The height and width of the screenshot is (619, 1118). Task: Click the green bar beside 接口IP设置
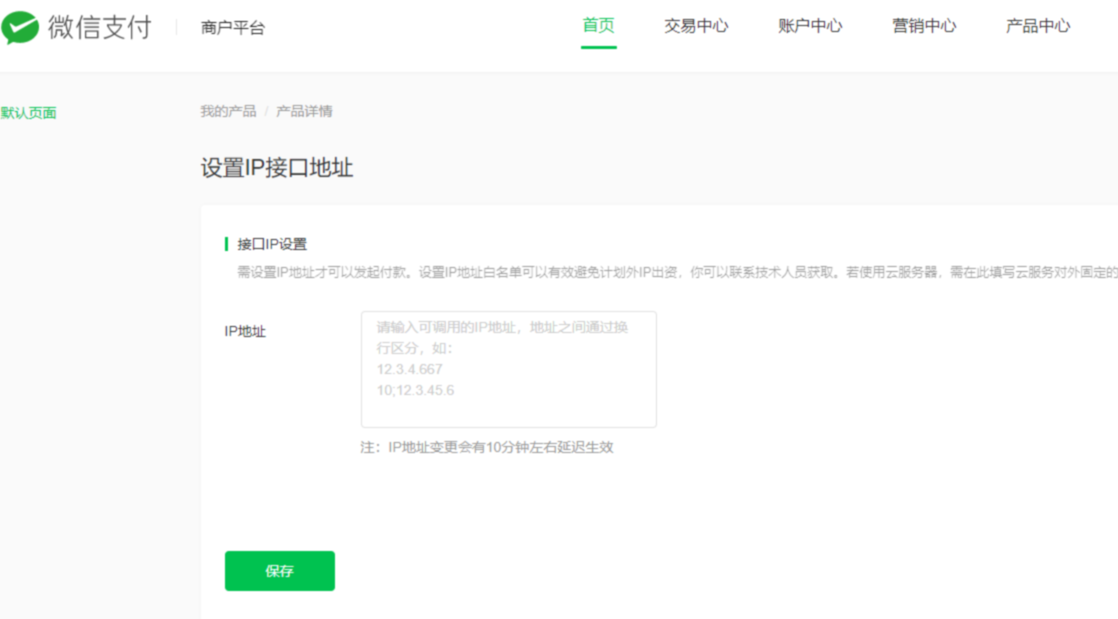point(227,244)
